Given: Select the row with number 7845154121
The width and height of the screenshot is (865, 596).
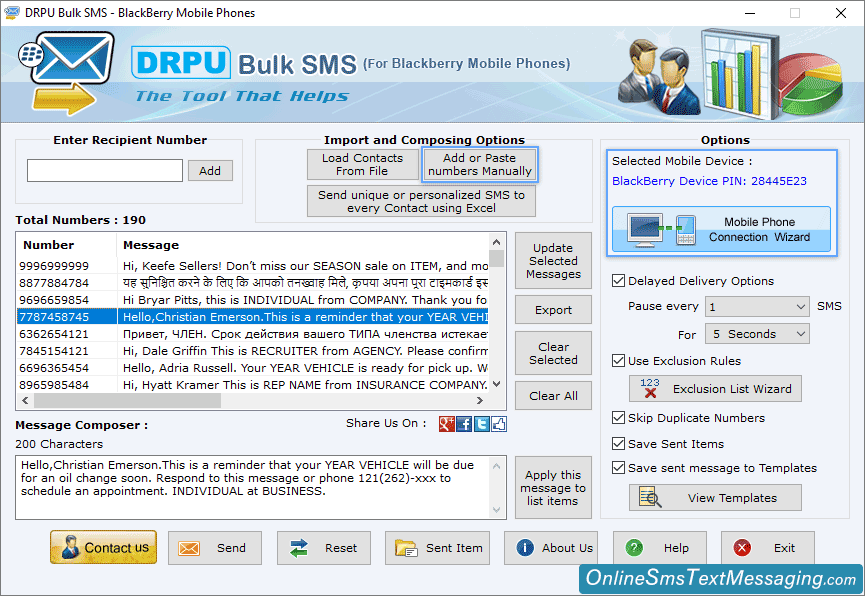Looking at the screenshot, I should tap(253, 351).
